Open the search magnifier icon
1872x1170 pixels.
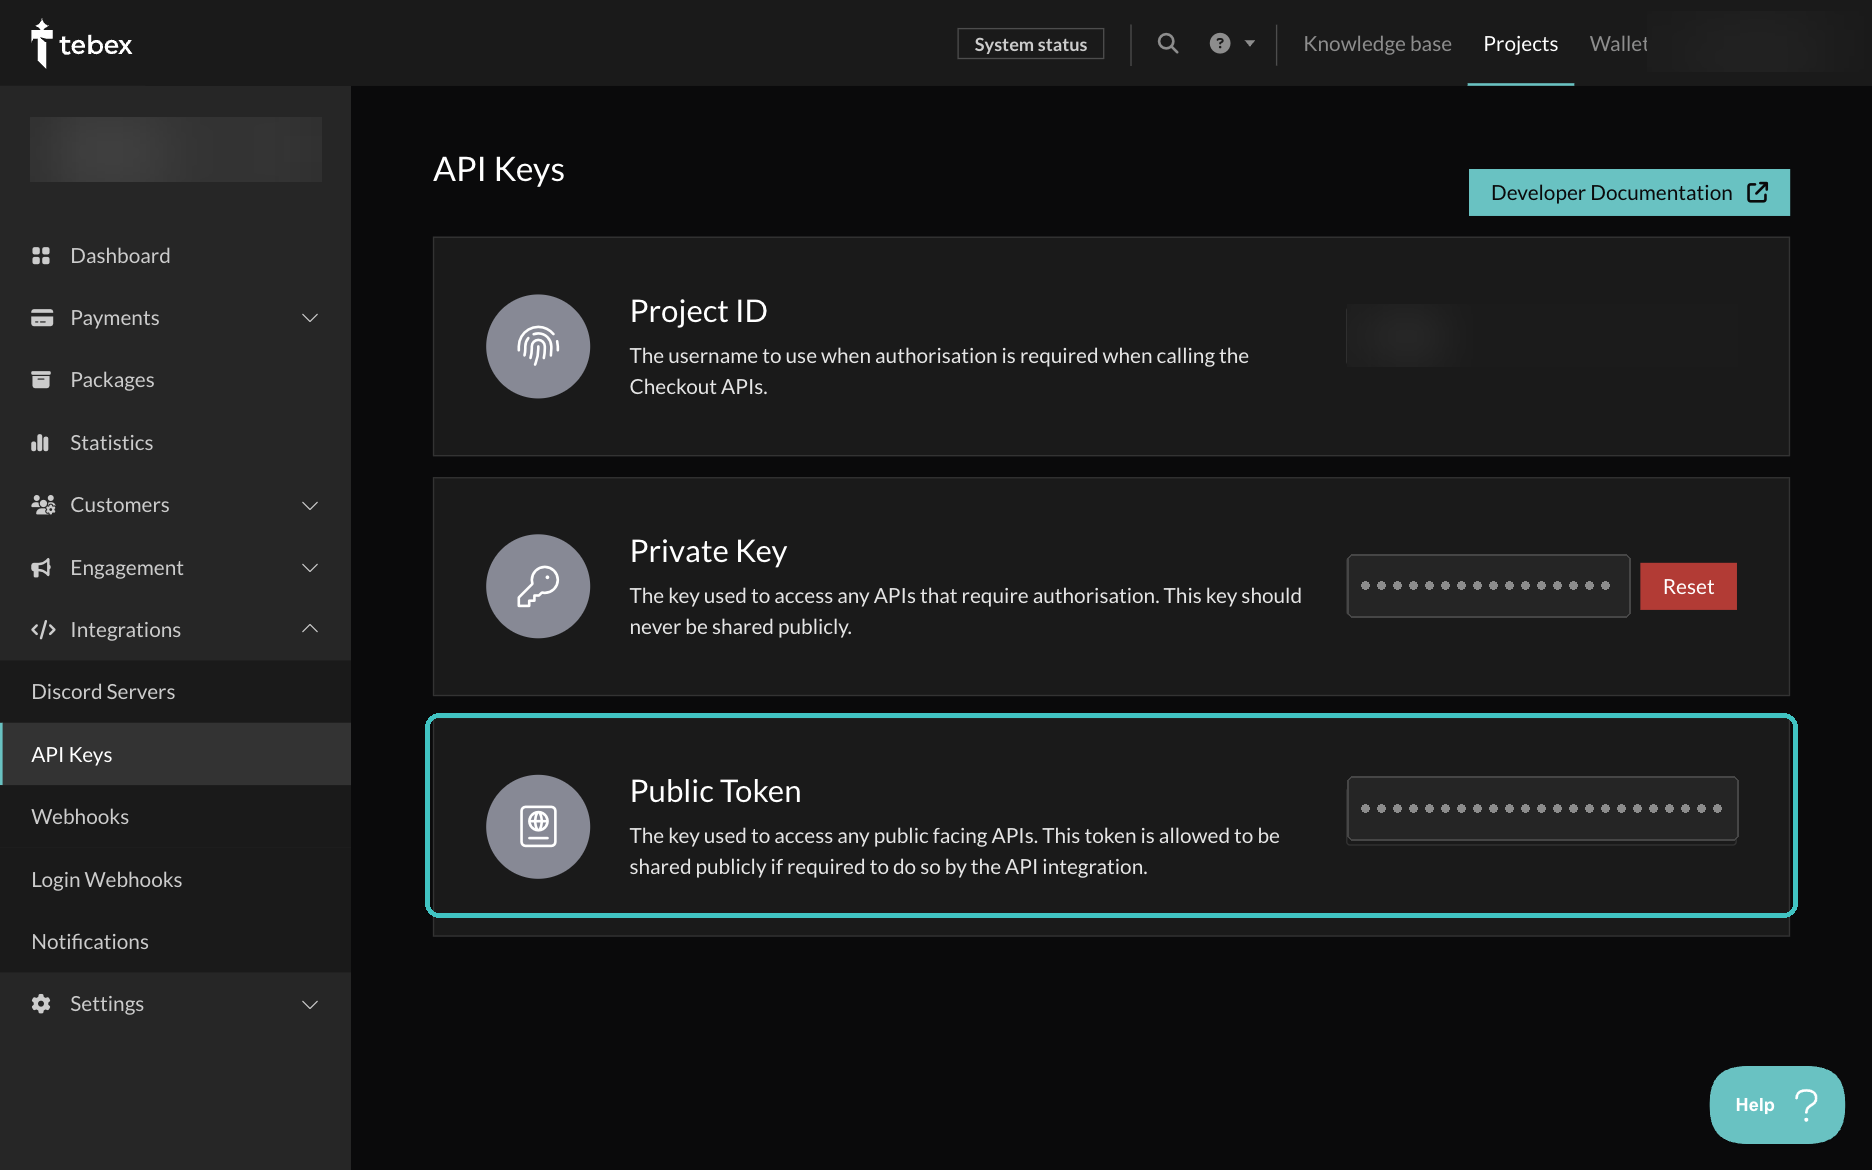(1168, 43)
